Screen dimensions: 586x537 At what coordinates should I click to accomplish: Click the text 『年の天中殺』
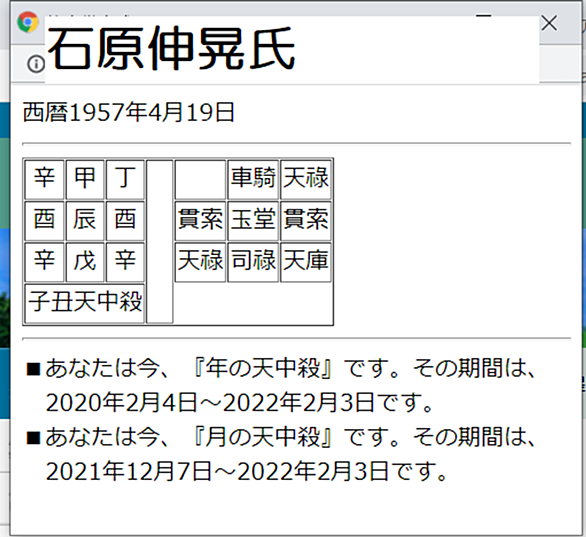click(x=263, y=368)
